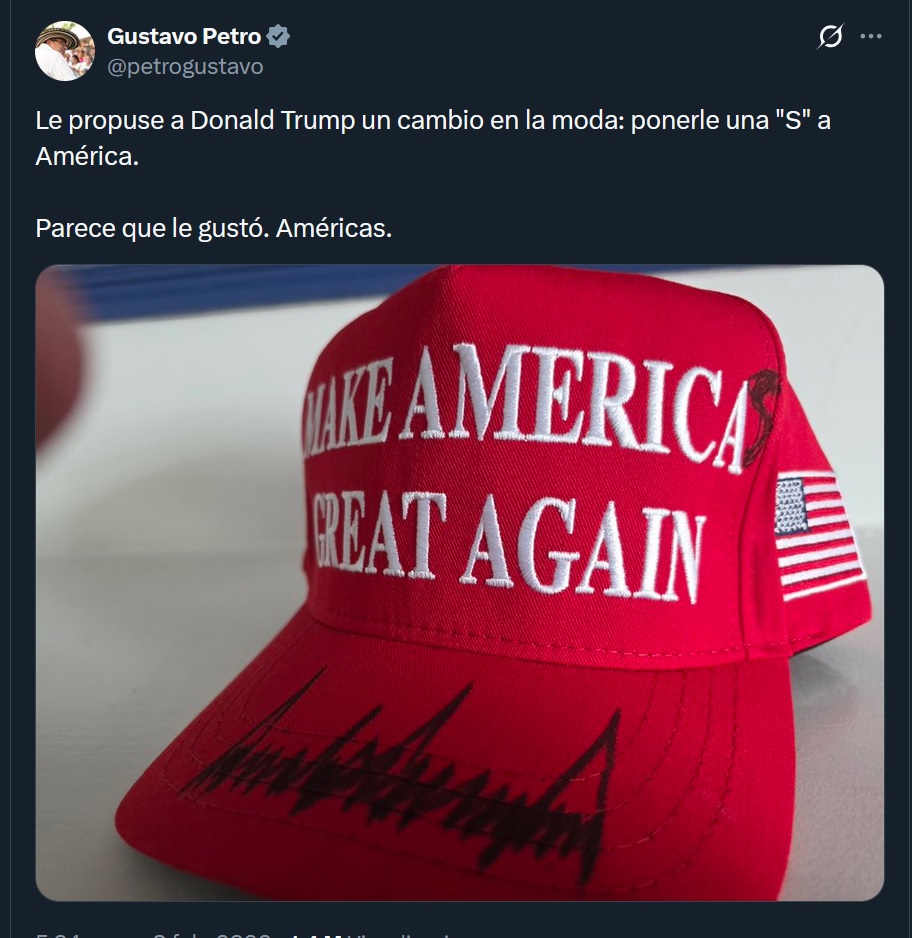The height and width of the screenshot is (938, 912).
Task: Click the quoted "S" in the tweet text
Action: [x=793, y=120]
